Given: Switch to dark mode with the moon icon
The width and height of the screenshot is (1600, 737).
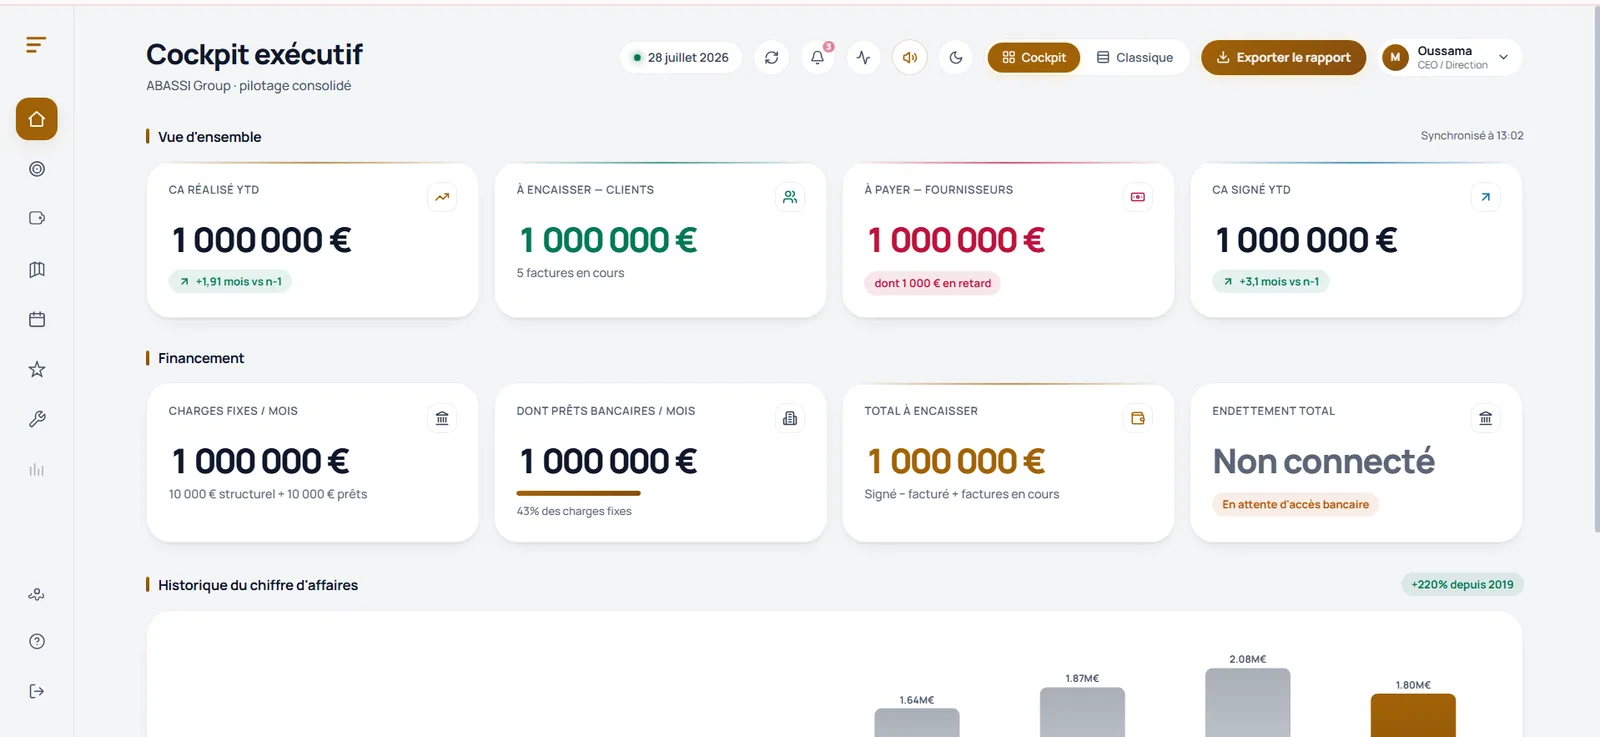Looking at the screenshot, I should (x=956, y=58).
